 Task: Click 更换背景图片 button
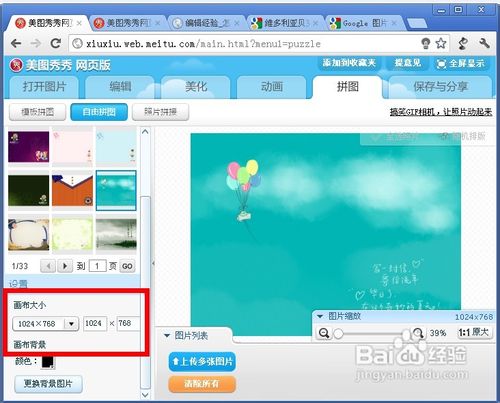click(48, 384)
